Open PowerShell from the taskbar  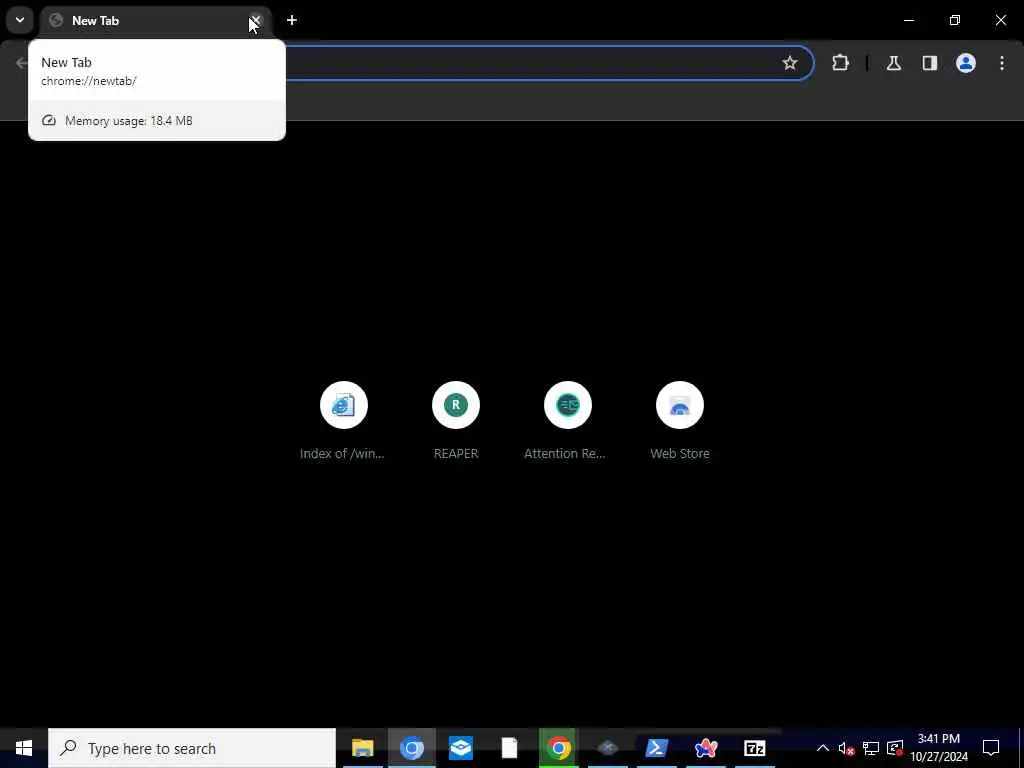(656, 748)
